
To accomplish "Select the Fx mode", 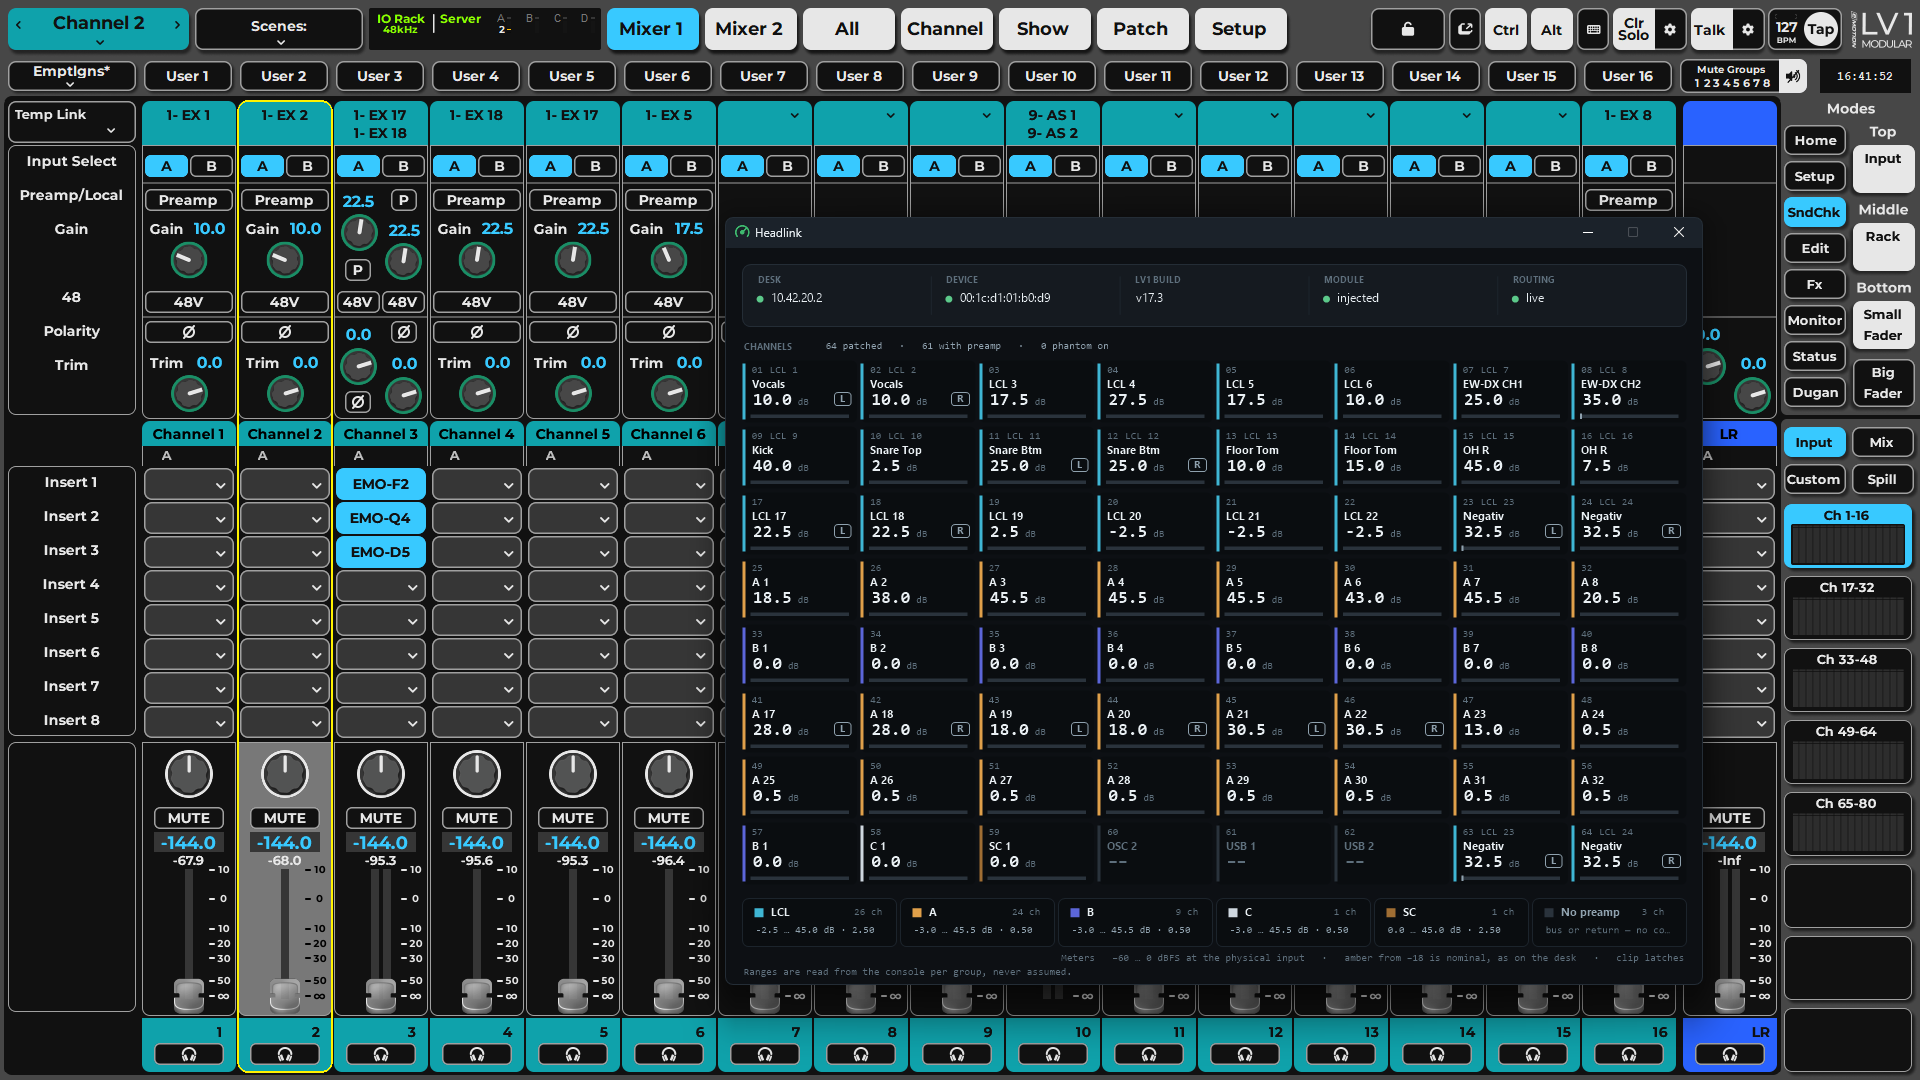I will [1815, 285].
